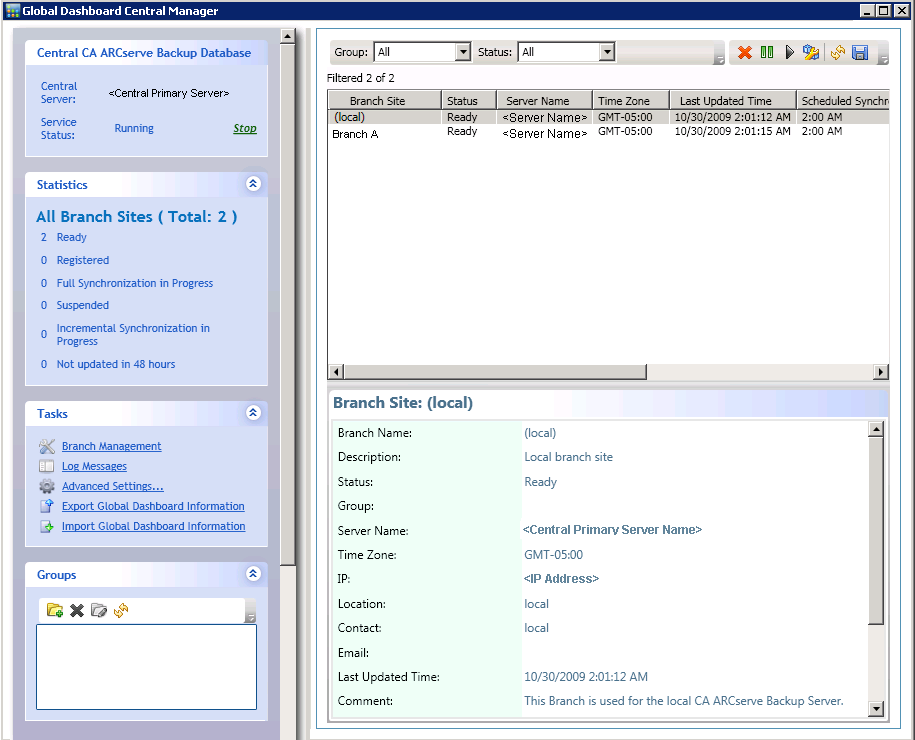Delete a group using the dark X icon
Screen dimensions: 915x740
tap(77, 610)
